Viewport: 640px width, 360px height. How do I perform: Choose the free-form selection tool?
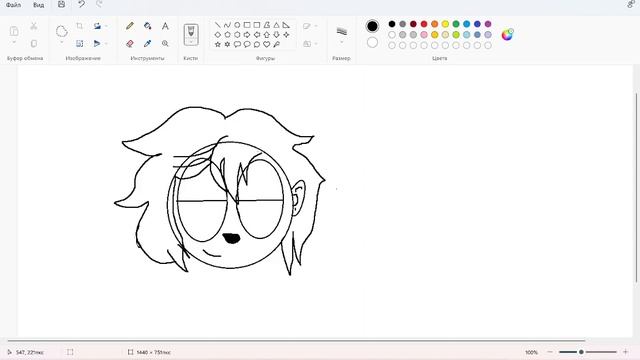point(62,31)
